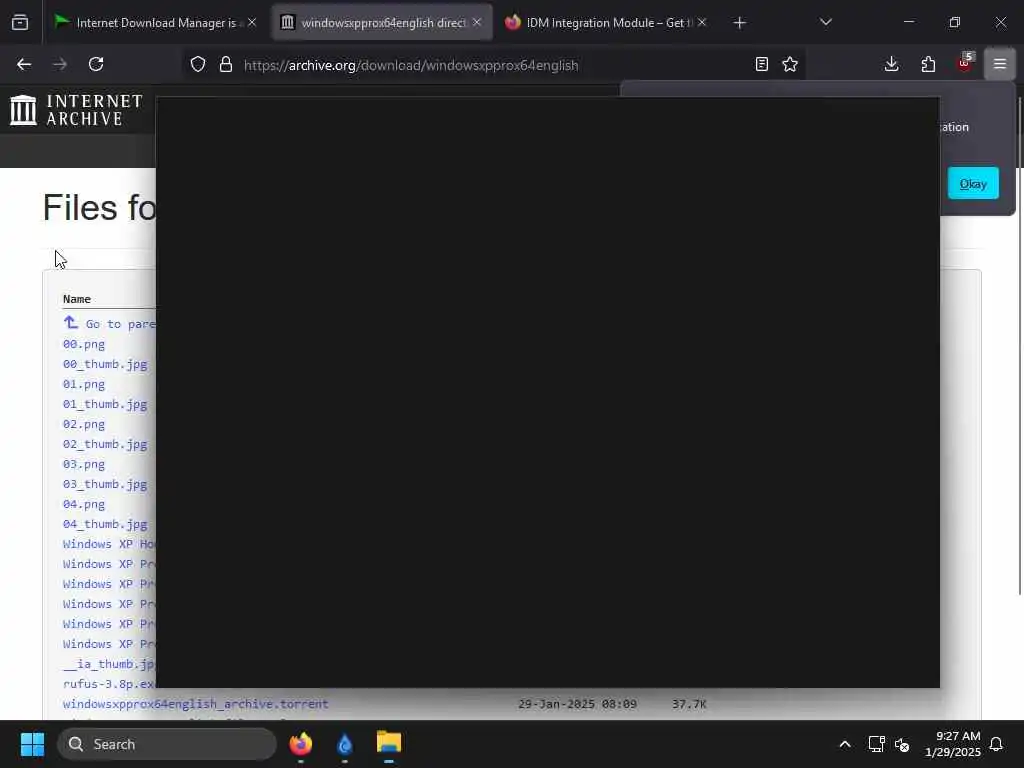
Task: Bookmark this page with the star icon
Action: (790, 64)
